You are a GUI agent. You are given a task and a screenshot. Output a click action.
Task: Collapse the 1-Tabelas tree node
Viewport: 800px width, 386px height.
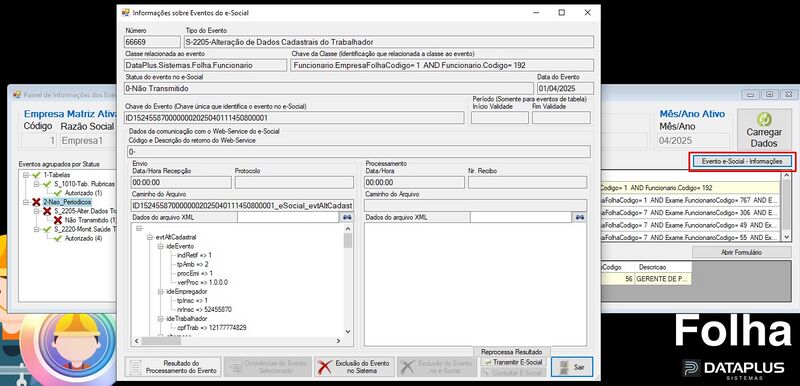click(x=26, y=175)
